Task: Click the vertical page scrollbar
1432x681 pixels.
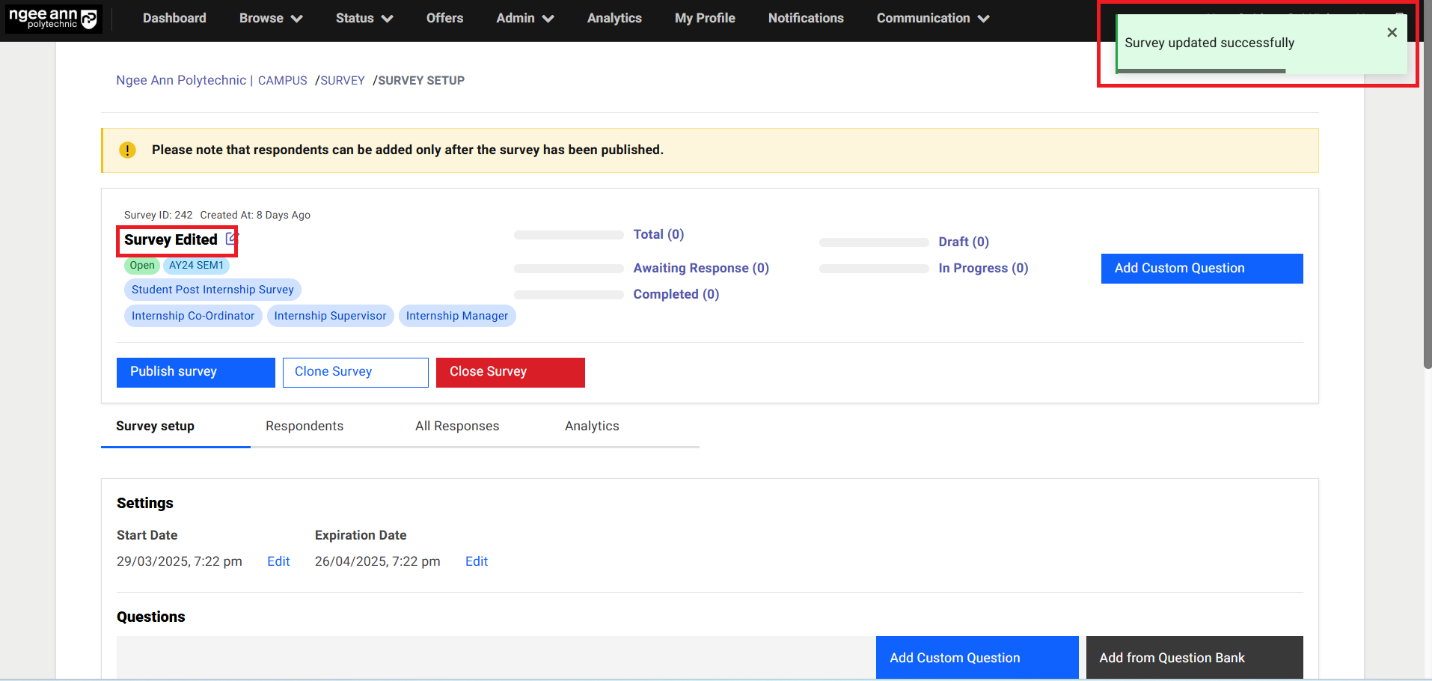Action: [1425, 200]
